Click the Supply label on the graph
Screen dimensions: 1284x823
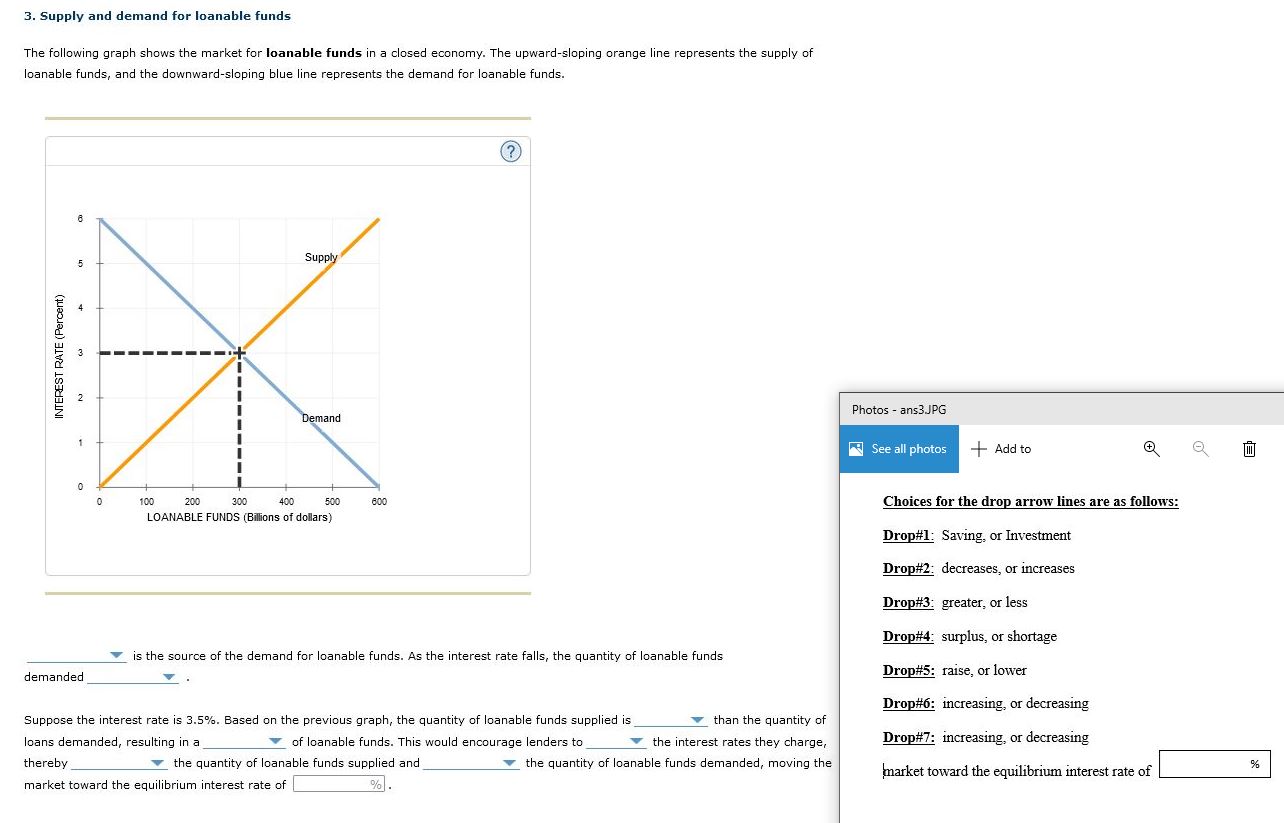coord(321,257)
